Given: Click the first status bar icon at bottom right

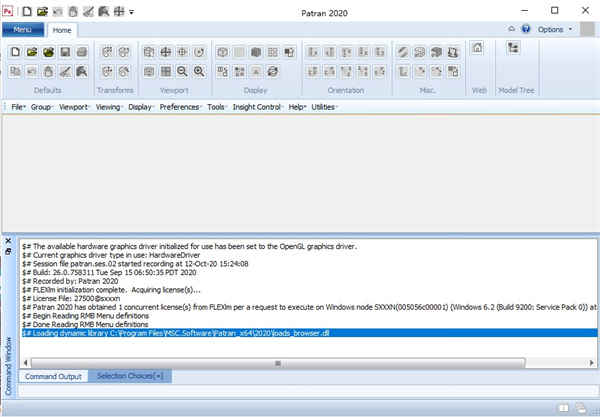Looking at the screenshot, I should pos(563,408).
